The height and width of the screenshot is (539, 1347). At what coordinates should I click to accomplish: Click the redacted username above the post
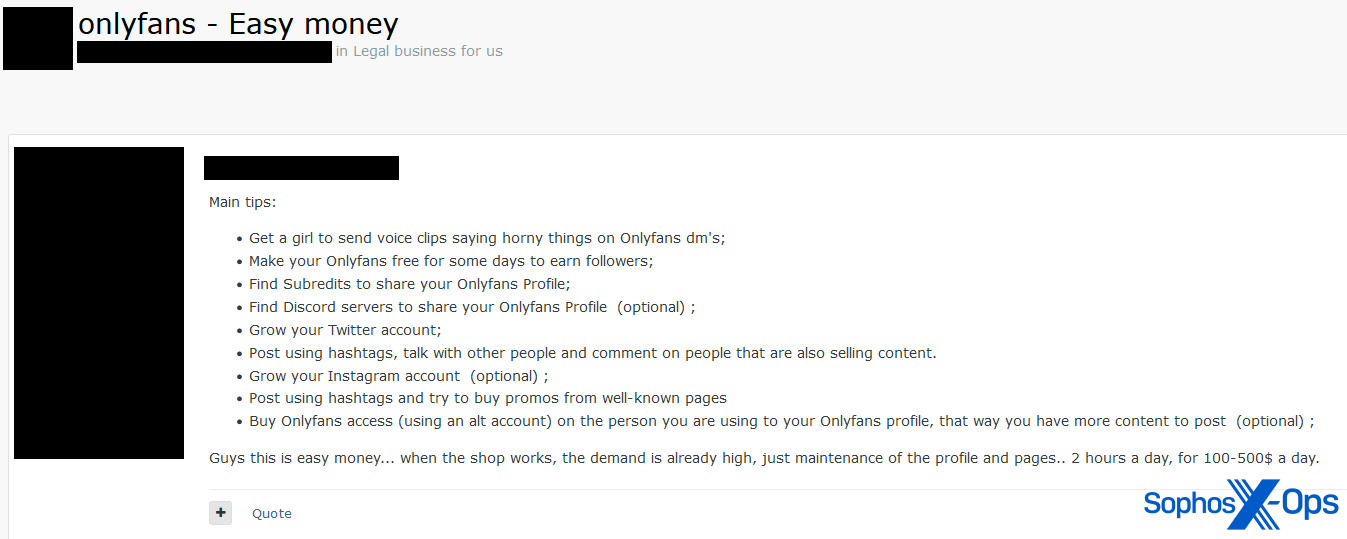point(301,168)
